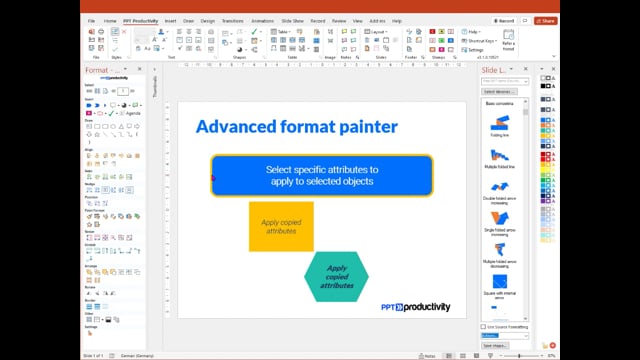The height and width of the screenshot is (360, 640).
Task: Click the Select libraries button
Action: click(500, 92)
